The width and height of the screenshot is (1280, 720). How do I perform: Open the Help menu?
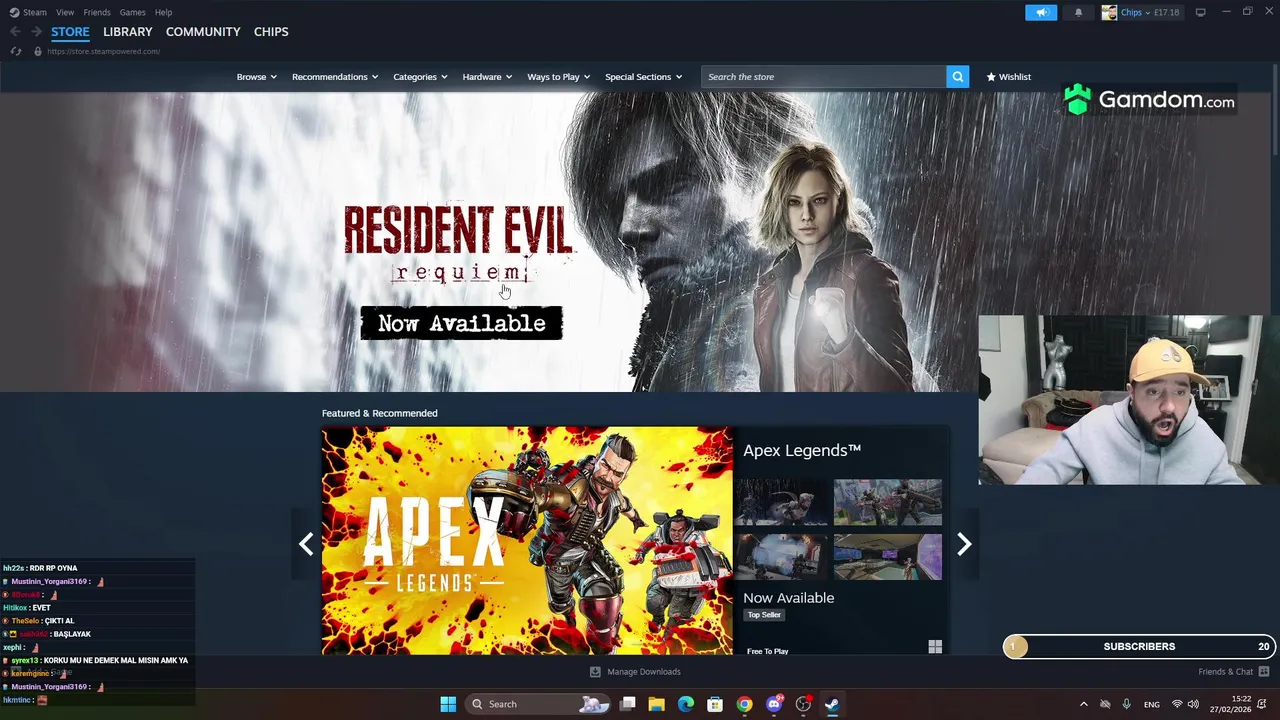(x=163, y=12)
